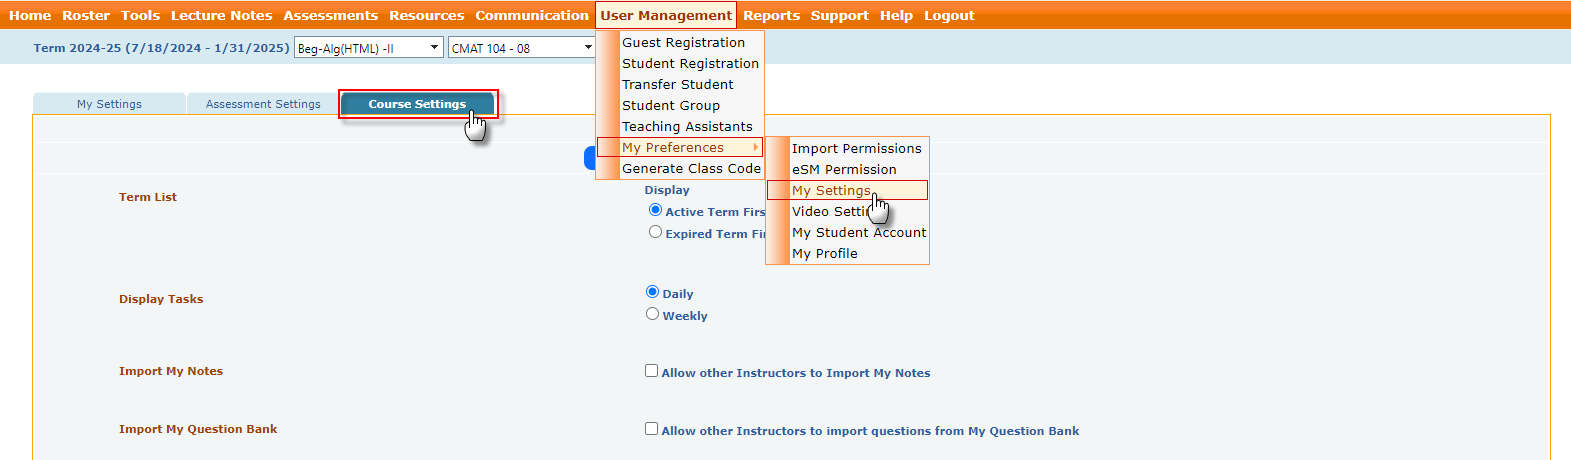This screenshot has width=1571, height=460.
Task: Go to Home in the navigation bar
Action: pos(30,16)
